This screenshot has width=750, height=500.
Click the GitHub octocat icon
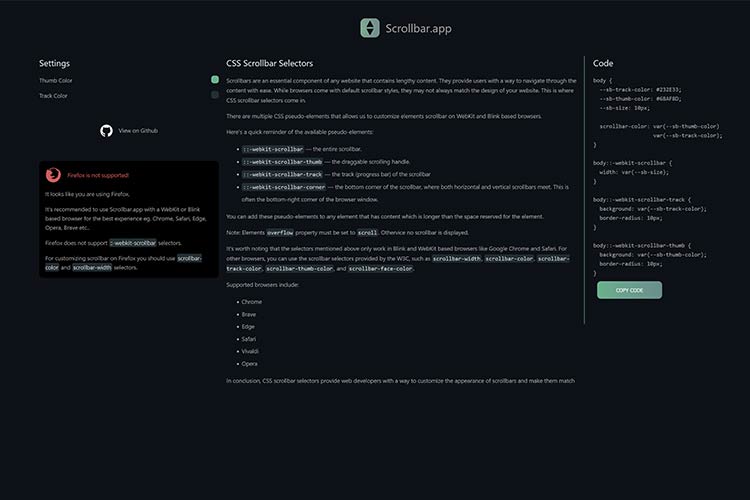(107, 130)
